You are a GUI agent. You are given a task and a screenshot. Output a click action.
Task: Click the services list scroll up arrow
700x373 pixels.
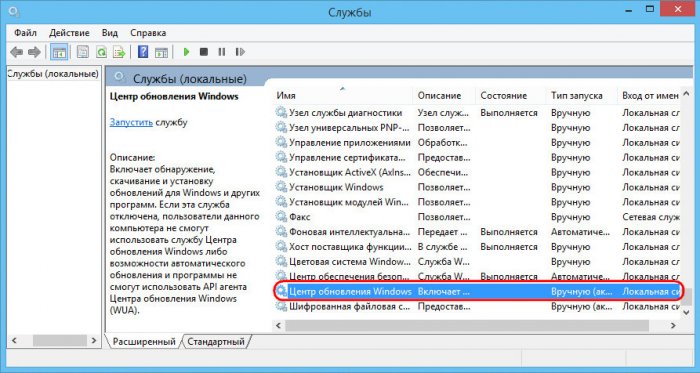tap(687, 94)
